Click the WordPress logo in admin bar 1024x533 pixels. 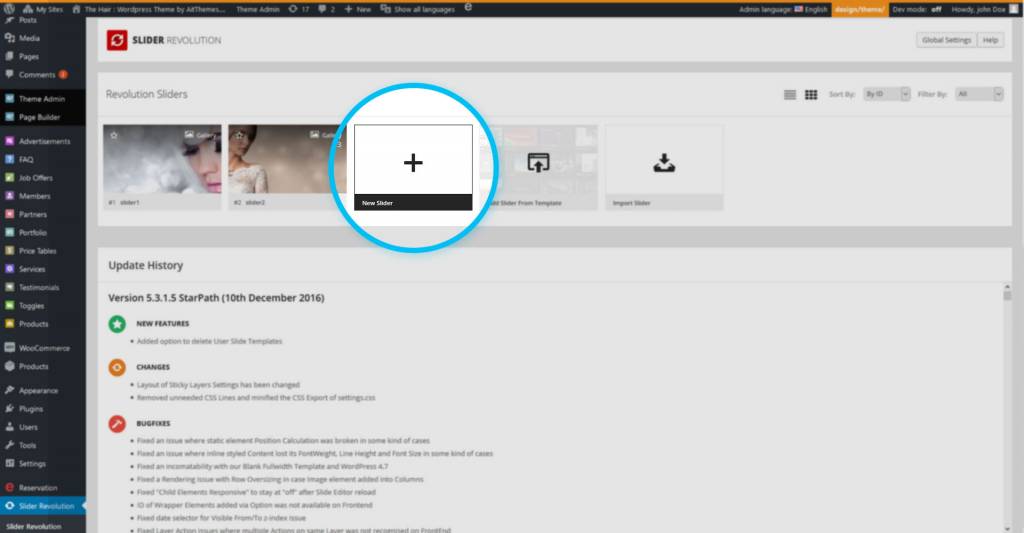click(x=8, y=9)
